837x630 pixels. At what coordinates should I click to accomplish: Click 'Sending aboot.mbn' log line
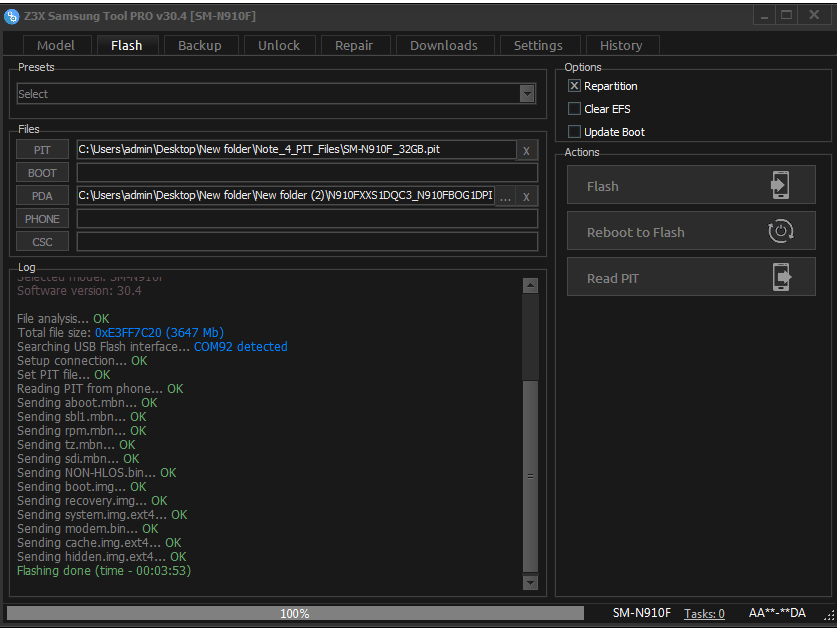coord(87,403)
